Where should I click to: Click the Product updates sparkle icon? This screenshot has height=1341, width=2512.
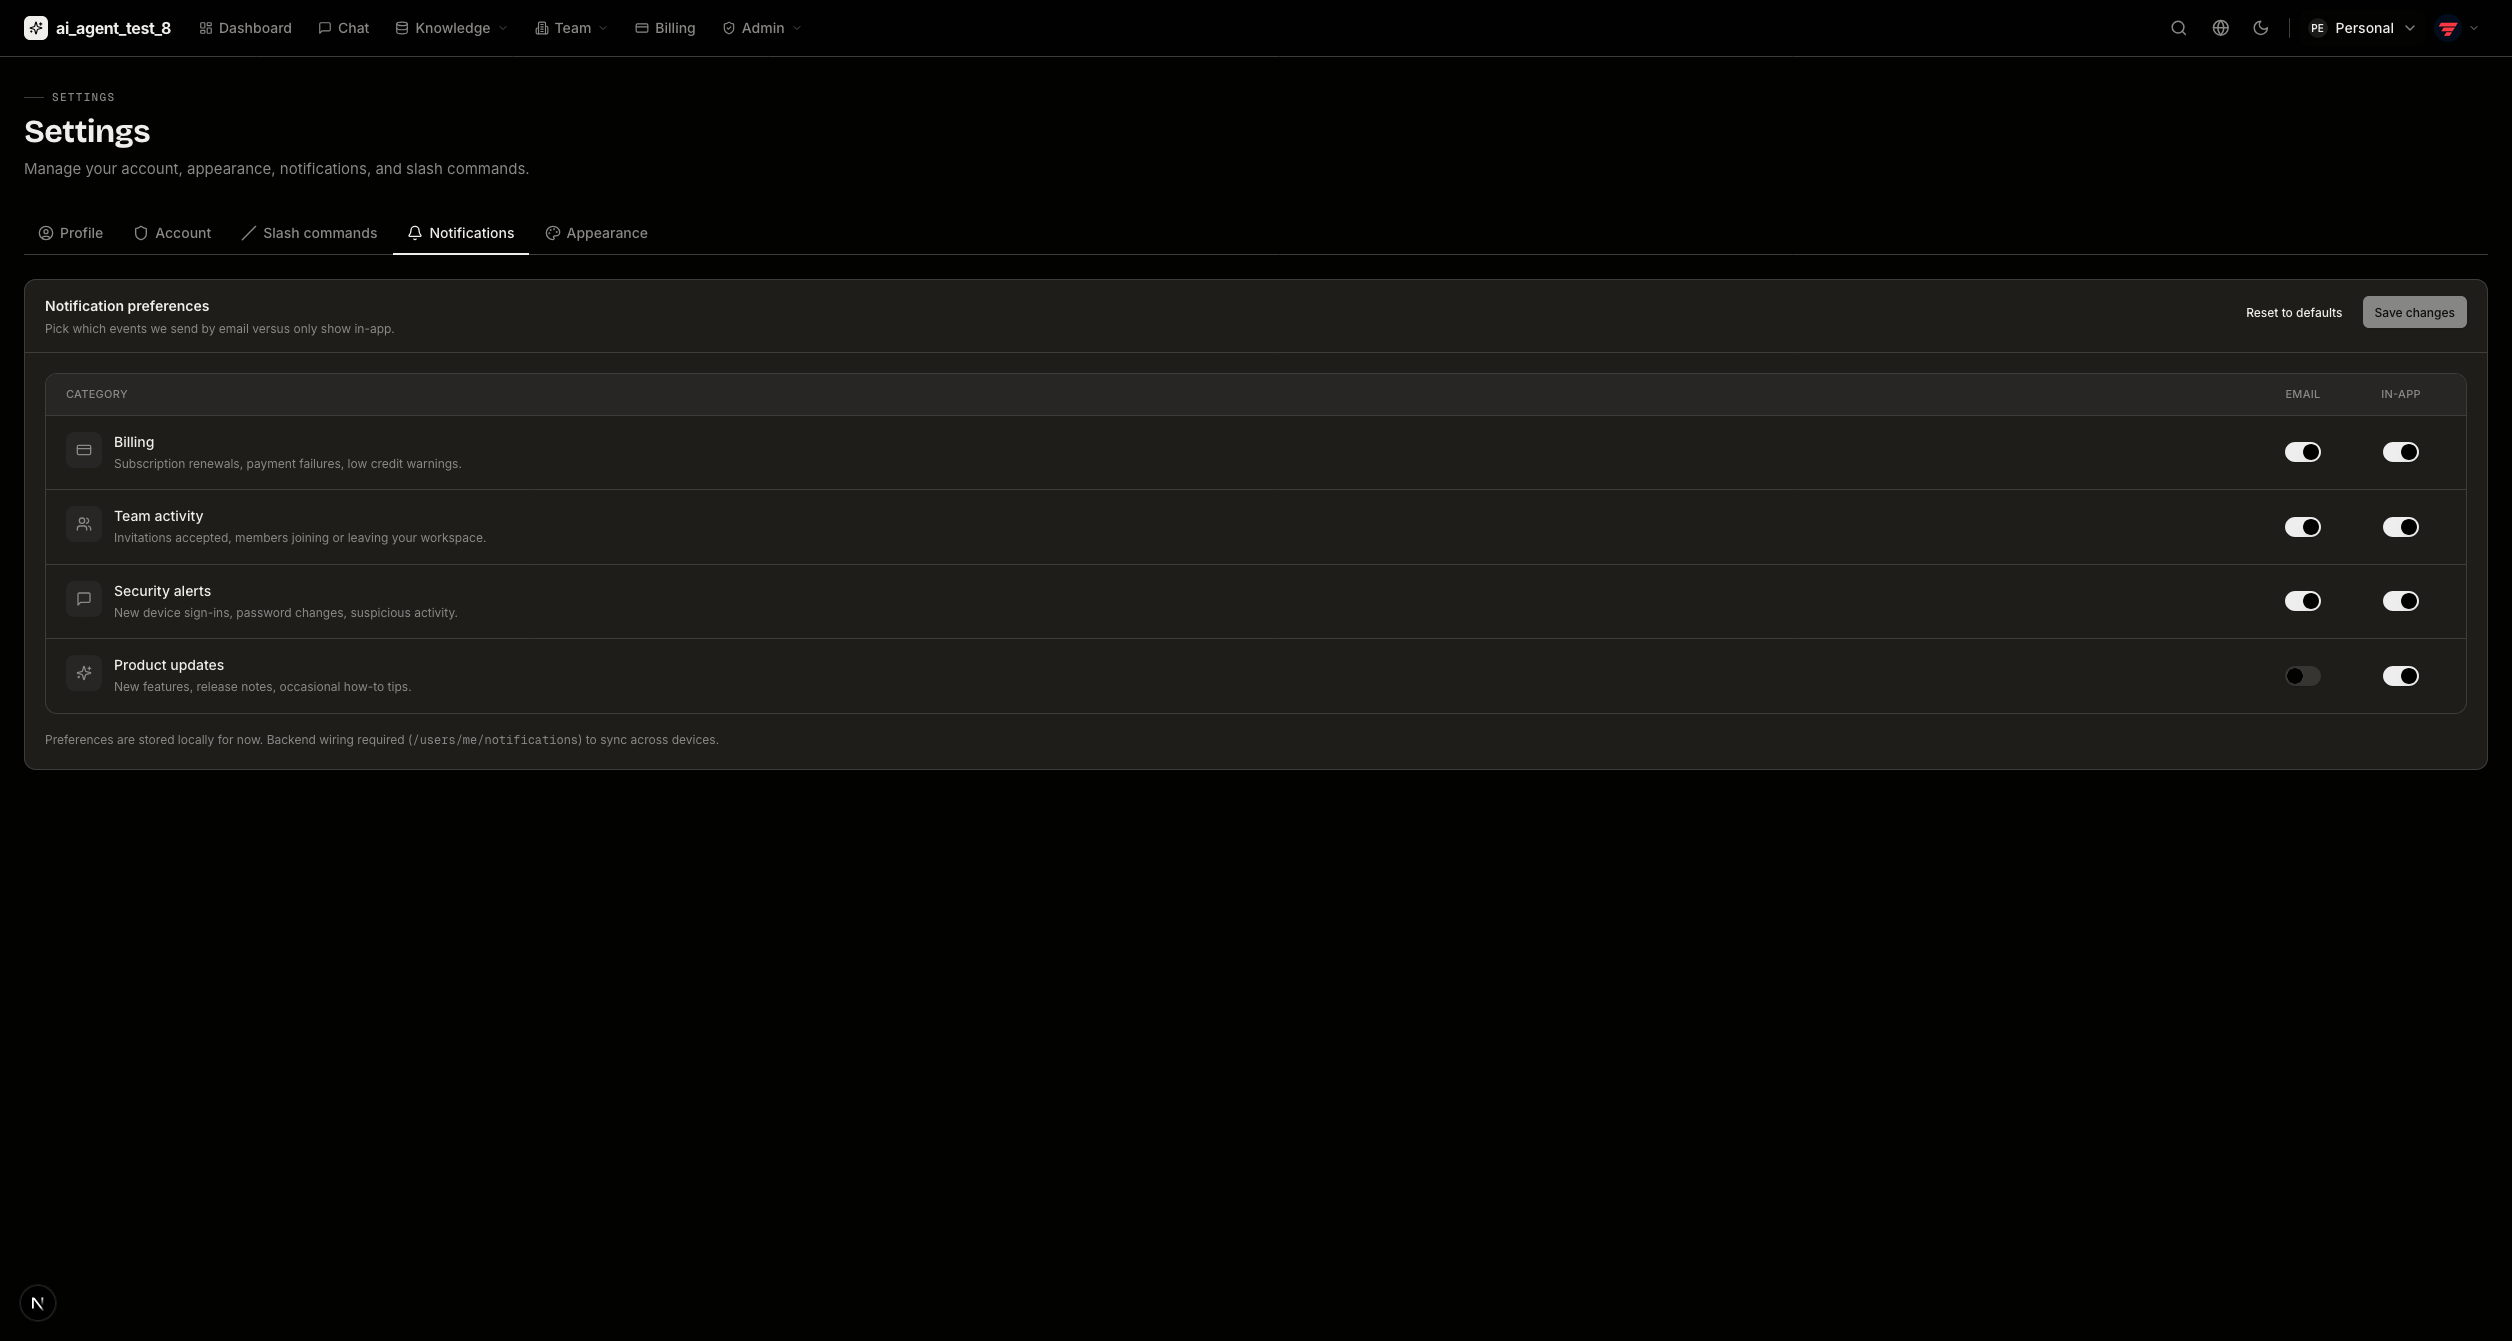tap(84, 673)
